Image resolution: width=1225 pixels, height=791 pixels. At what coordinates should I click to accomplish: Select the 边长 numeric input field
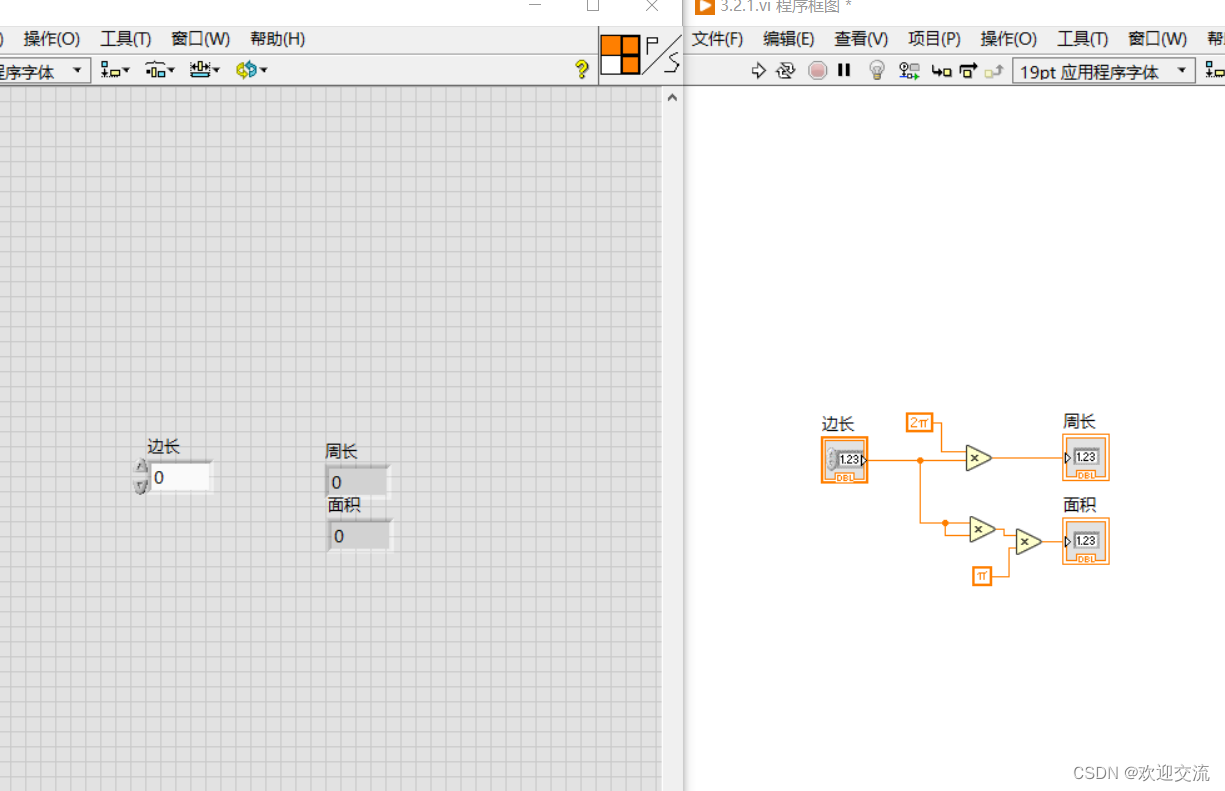(180, 477)
